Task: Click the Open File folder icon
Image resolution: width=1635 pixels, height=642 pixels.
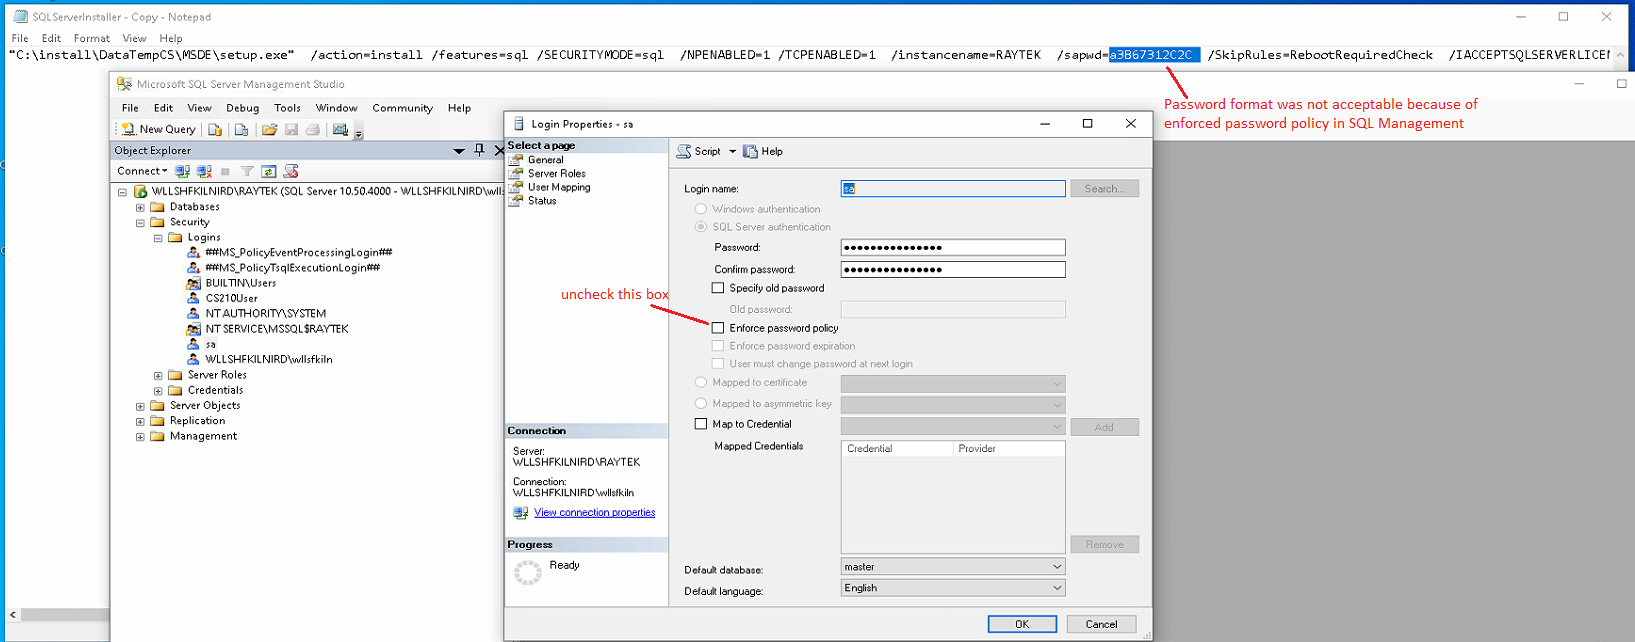Action: [269, 129]
